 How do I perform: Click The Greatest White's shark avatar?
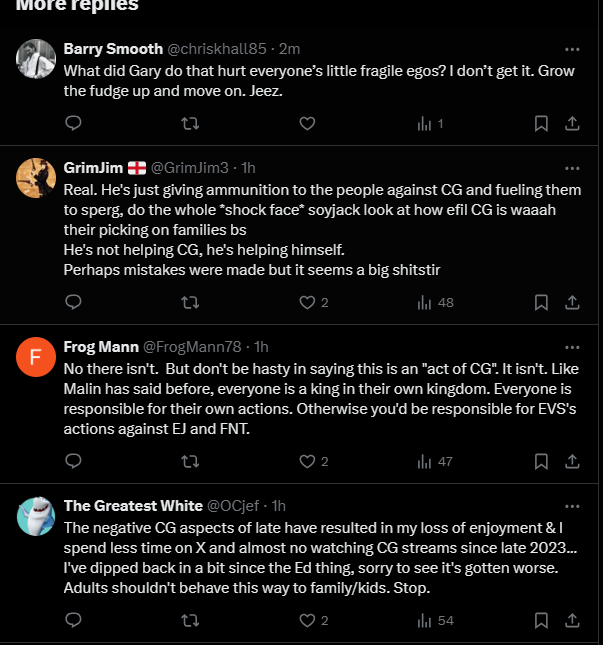pyautogui.click(x=36, y=516)
